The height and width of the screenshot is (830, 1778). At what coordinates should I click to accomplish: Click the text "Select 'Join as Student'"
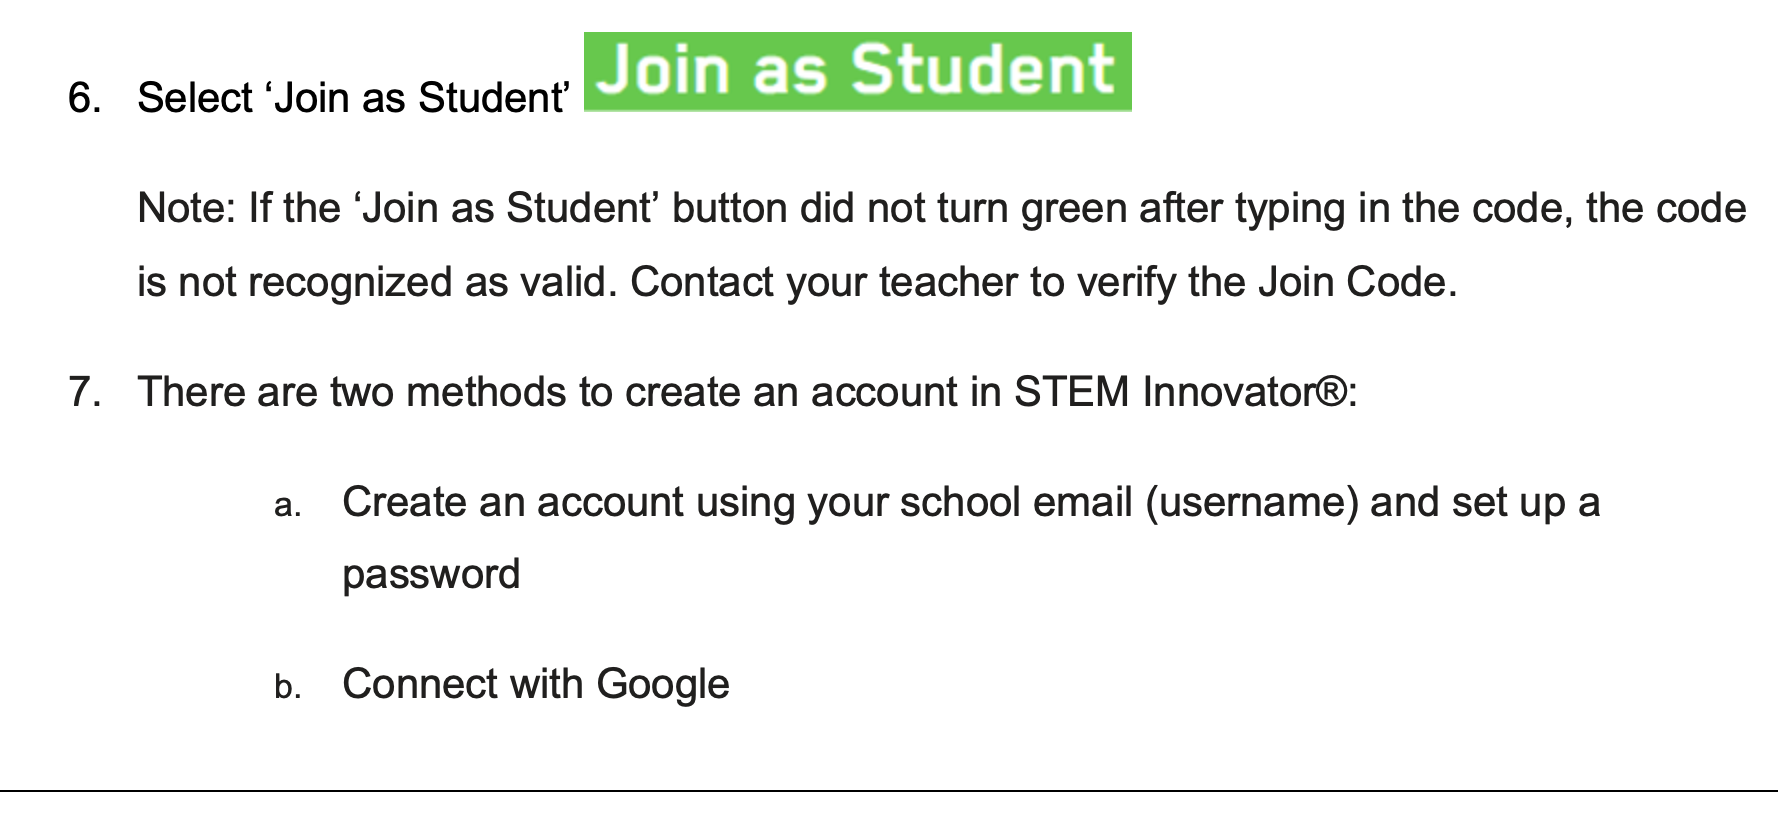point(353,98)
